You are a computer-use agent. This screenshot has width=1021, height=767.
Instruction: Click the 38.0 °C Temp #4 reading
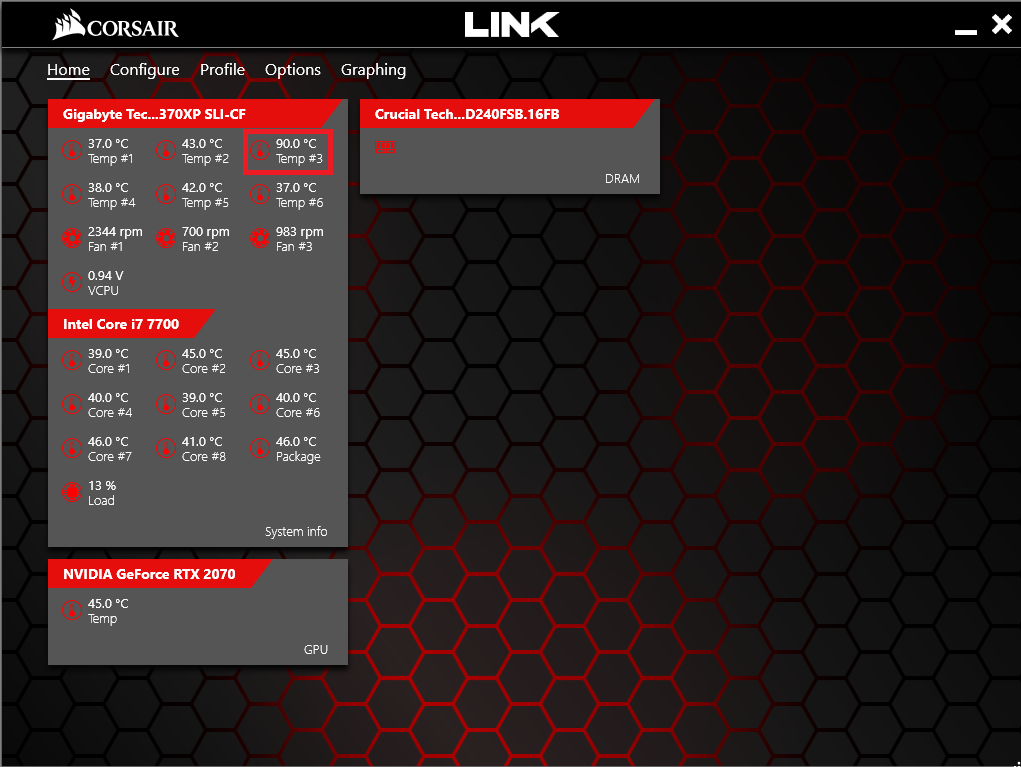[108, 188]
